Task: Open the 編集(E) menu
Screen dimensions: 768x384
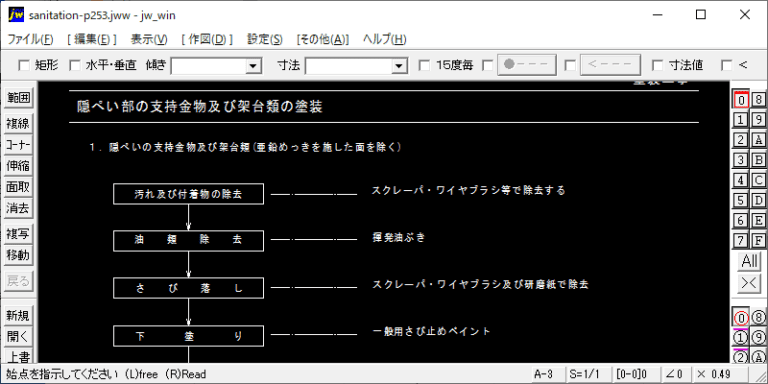Action: (x=92, y=40)
